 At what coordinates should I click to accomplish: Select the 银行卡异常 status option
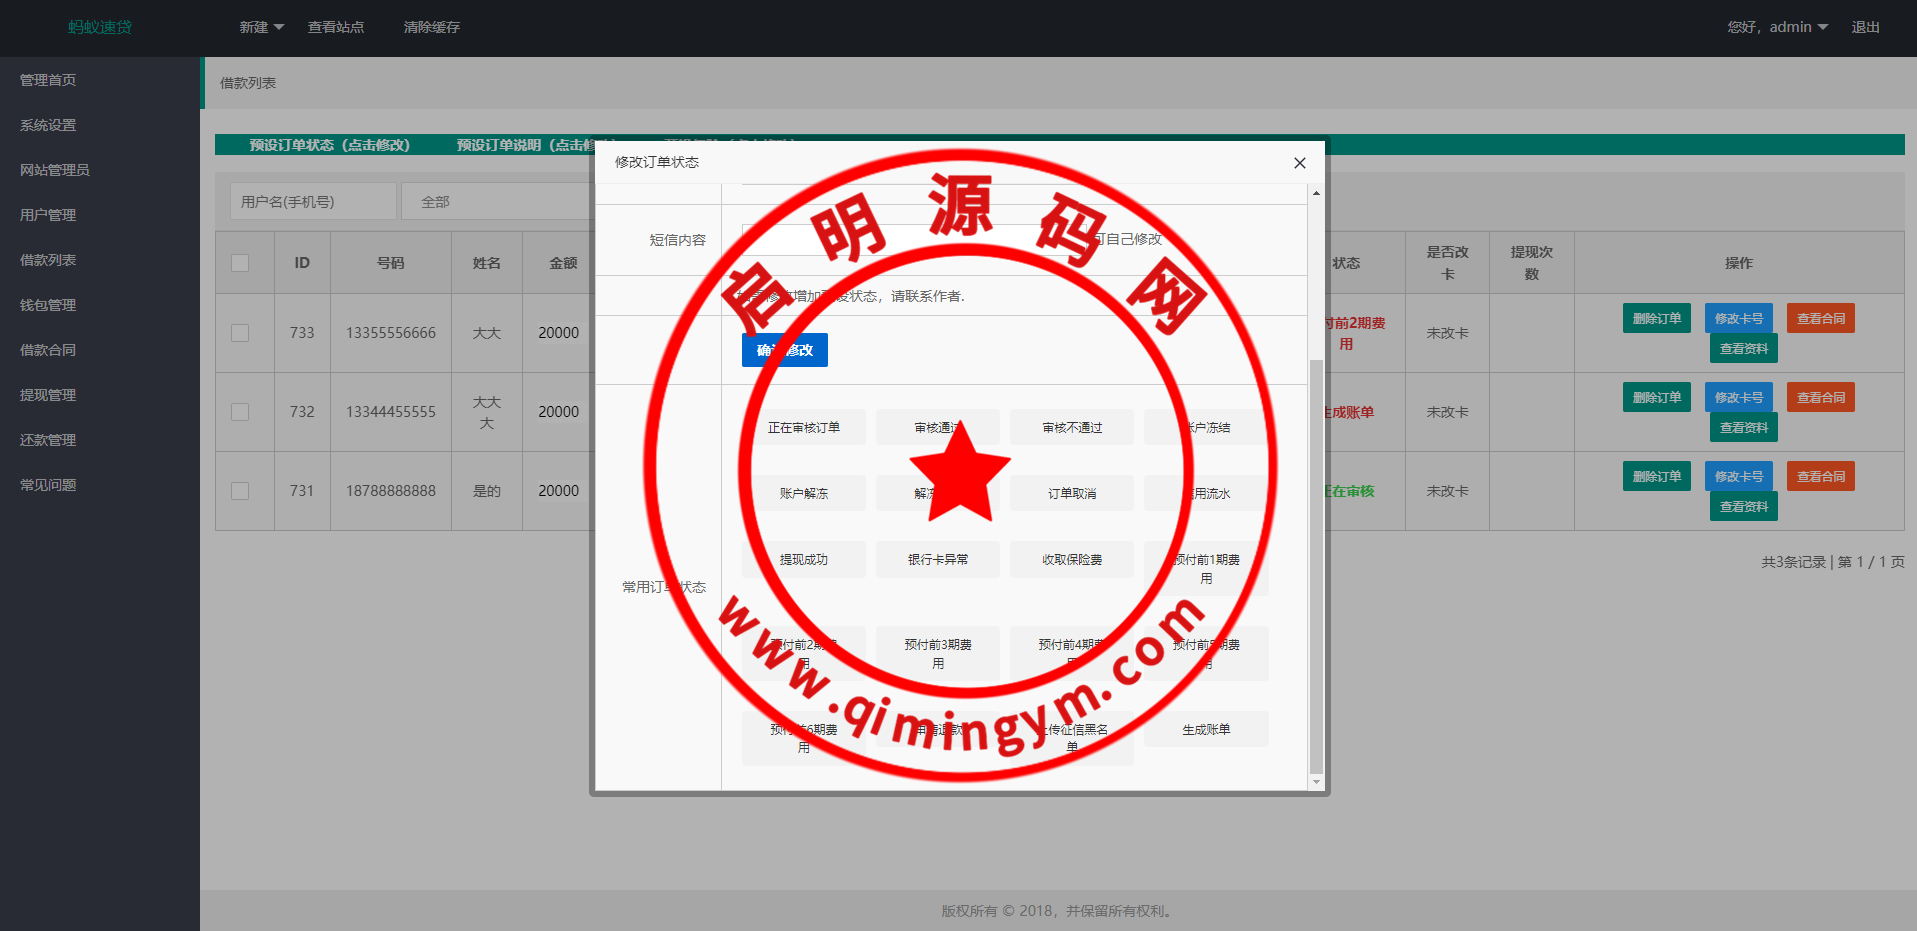(937, 560)
